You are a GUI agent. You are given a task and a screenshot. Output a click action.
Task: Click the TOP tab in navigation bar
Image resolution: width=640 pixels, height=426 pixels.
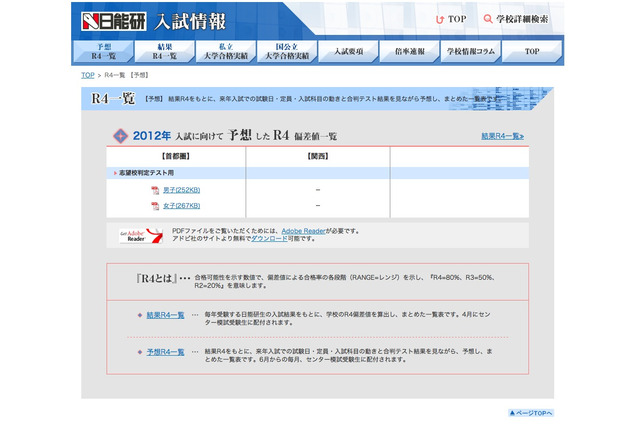coord(532,51)
